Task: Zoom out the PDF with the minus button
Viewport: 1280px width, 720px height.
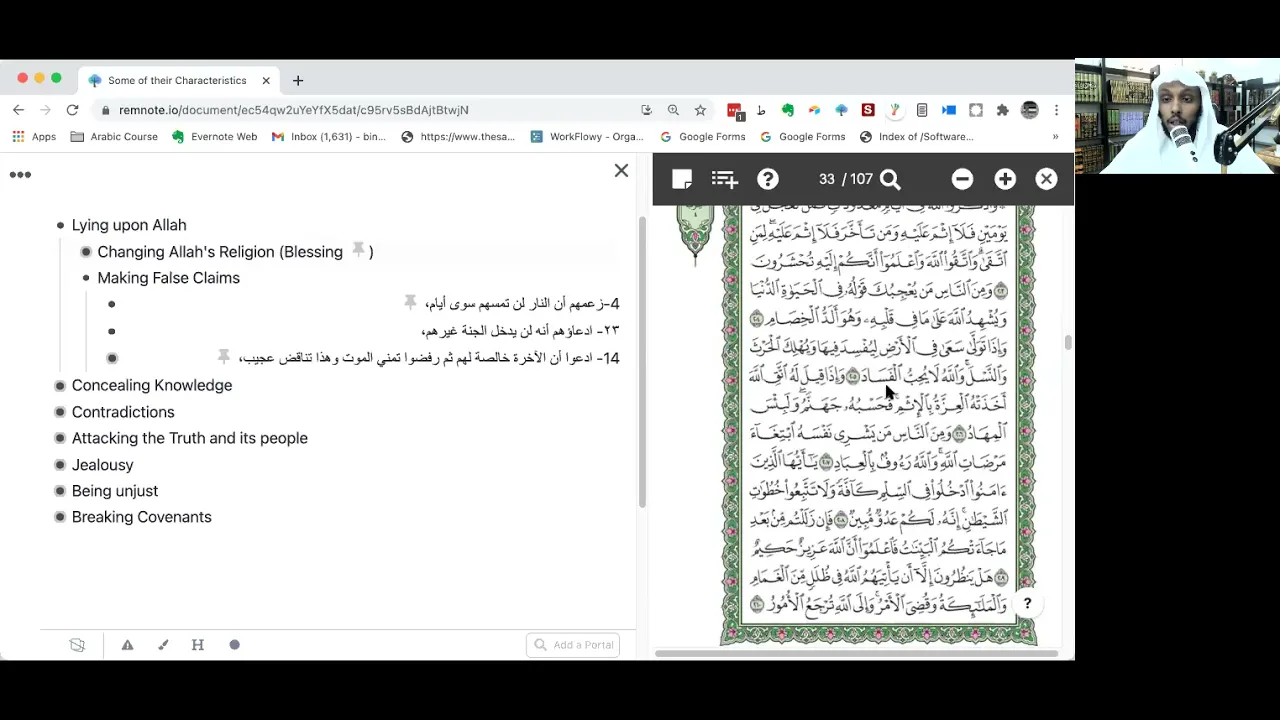Action: (962, 179)
